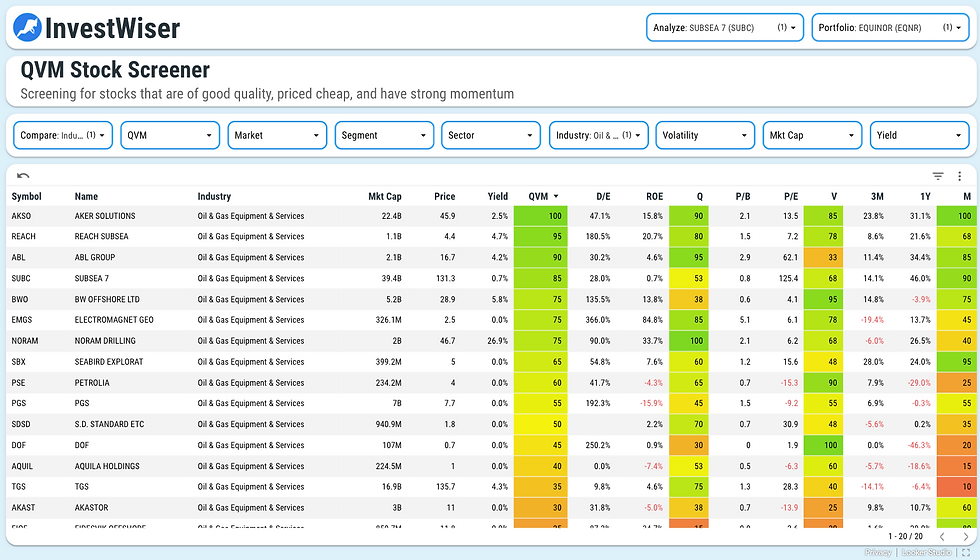The height and width of the screenshot is (560, 980).
Task: Click SUBSEA 7 P/E value 125.4
Action: click(788, 279)
